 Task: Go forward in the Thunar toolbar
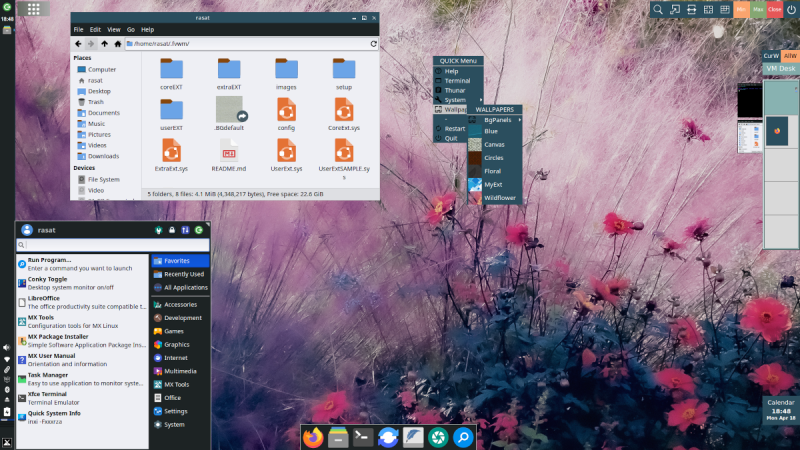coord(91,44)
